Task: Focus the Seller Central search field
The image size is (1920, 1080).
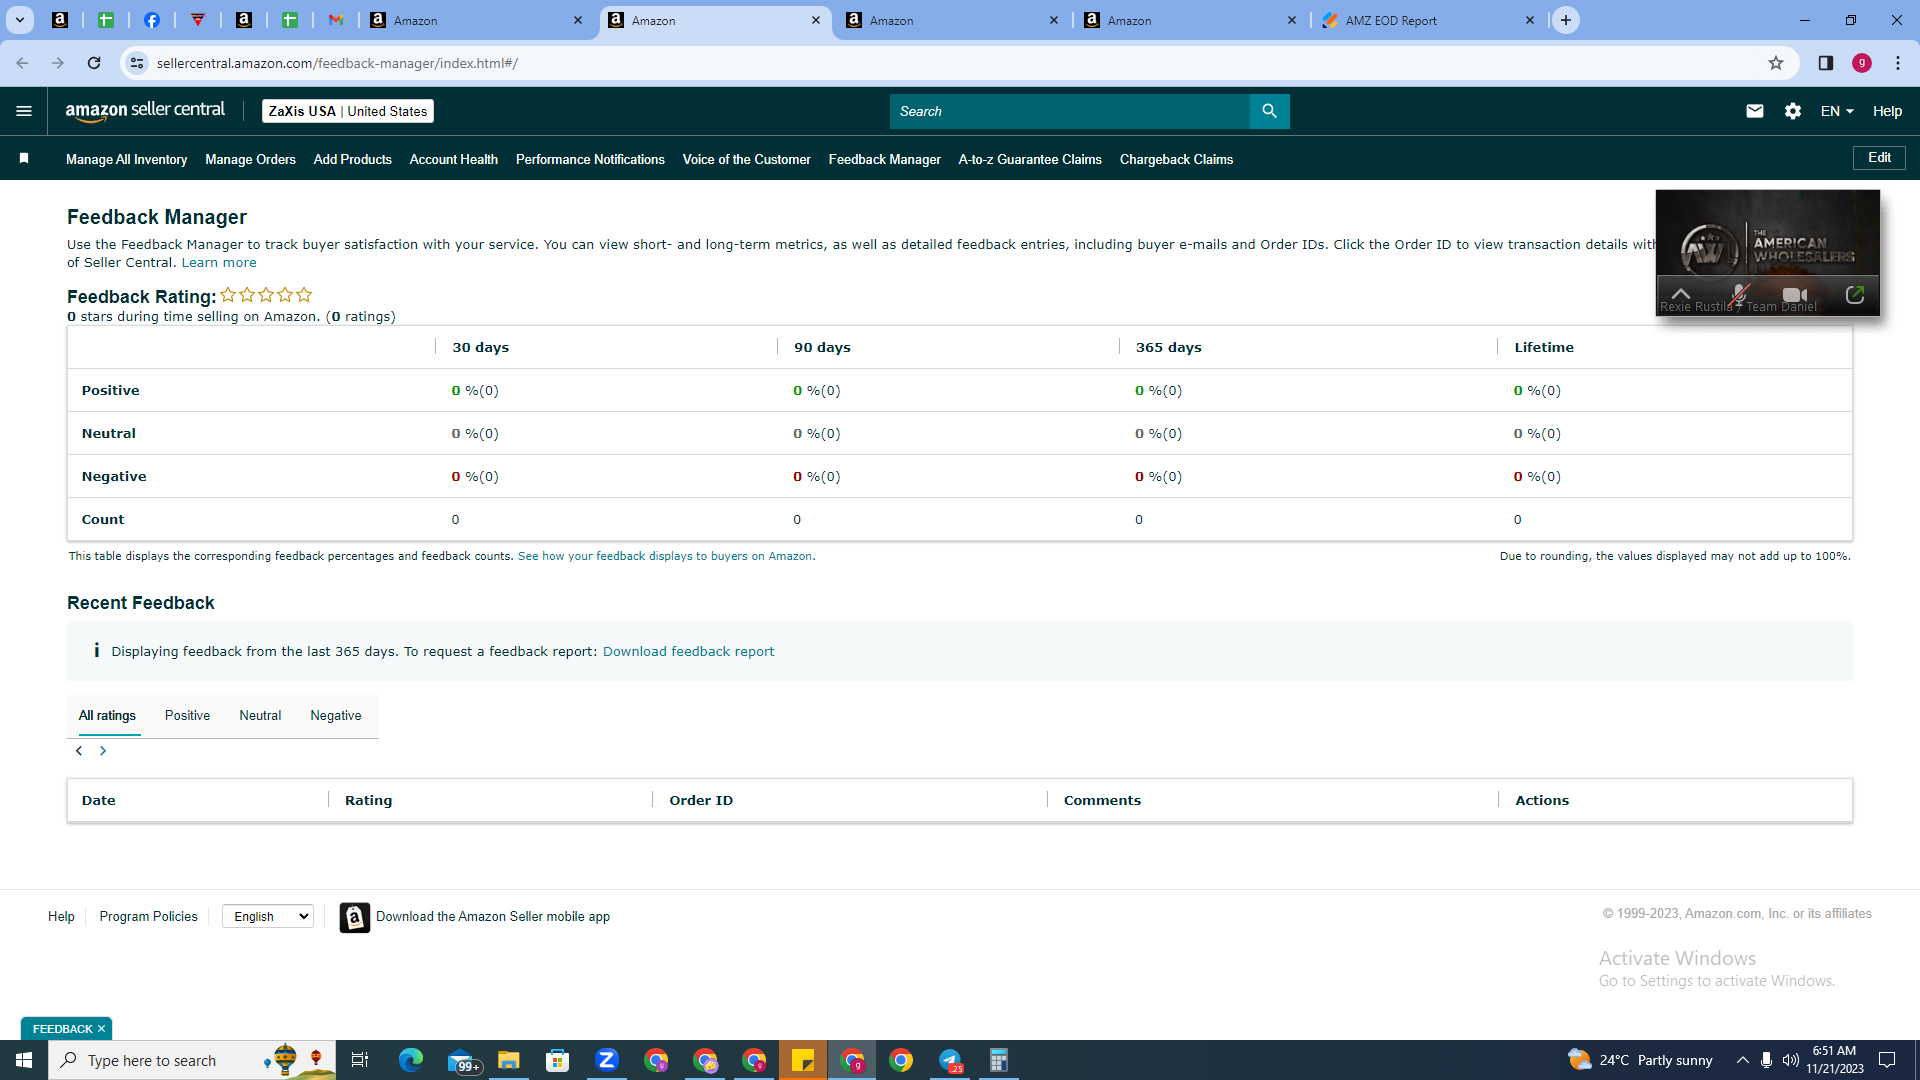Action: pyautogui.click(x=1069, y=111)
